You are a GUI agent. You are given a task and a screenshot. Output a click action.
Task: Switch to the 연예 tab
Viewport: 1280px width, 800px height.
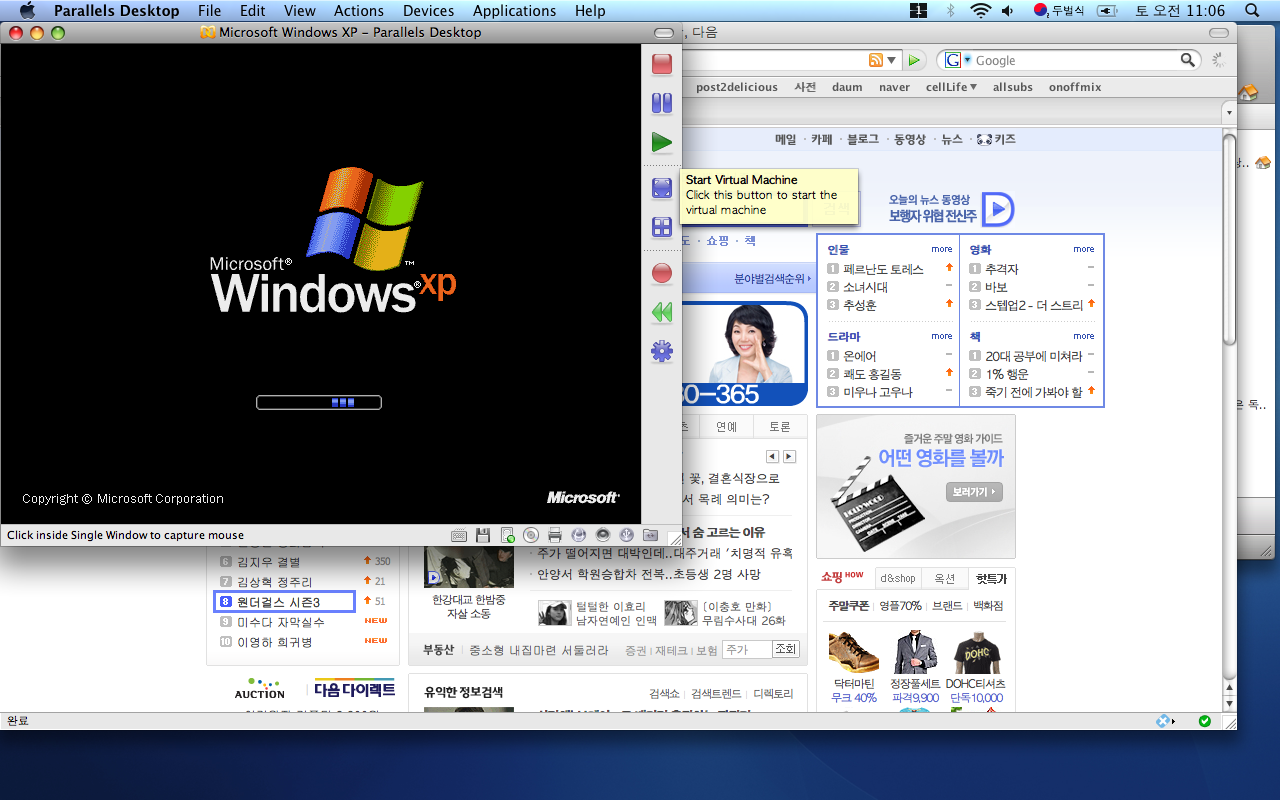[x=726, y=427]
